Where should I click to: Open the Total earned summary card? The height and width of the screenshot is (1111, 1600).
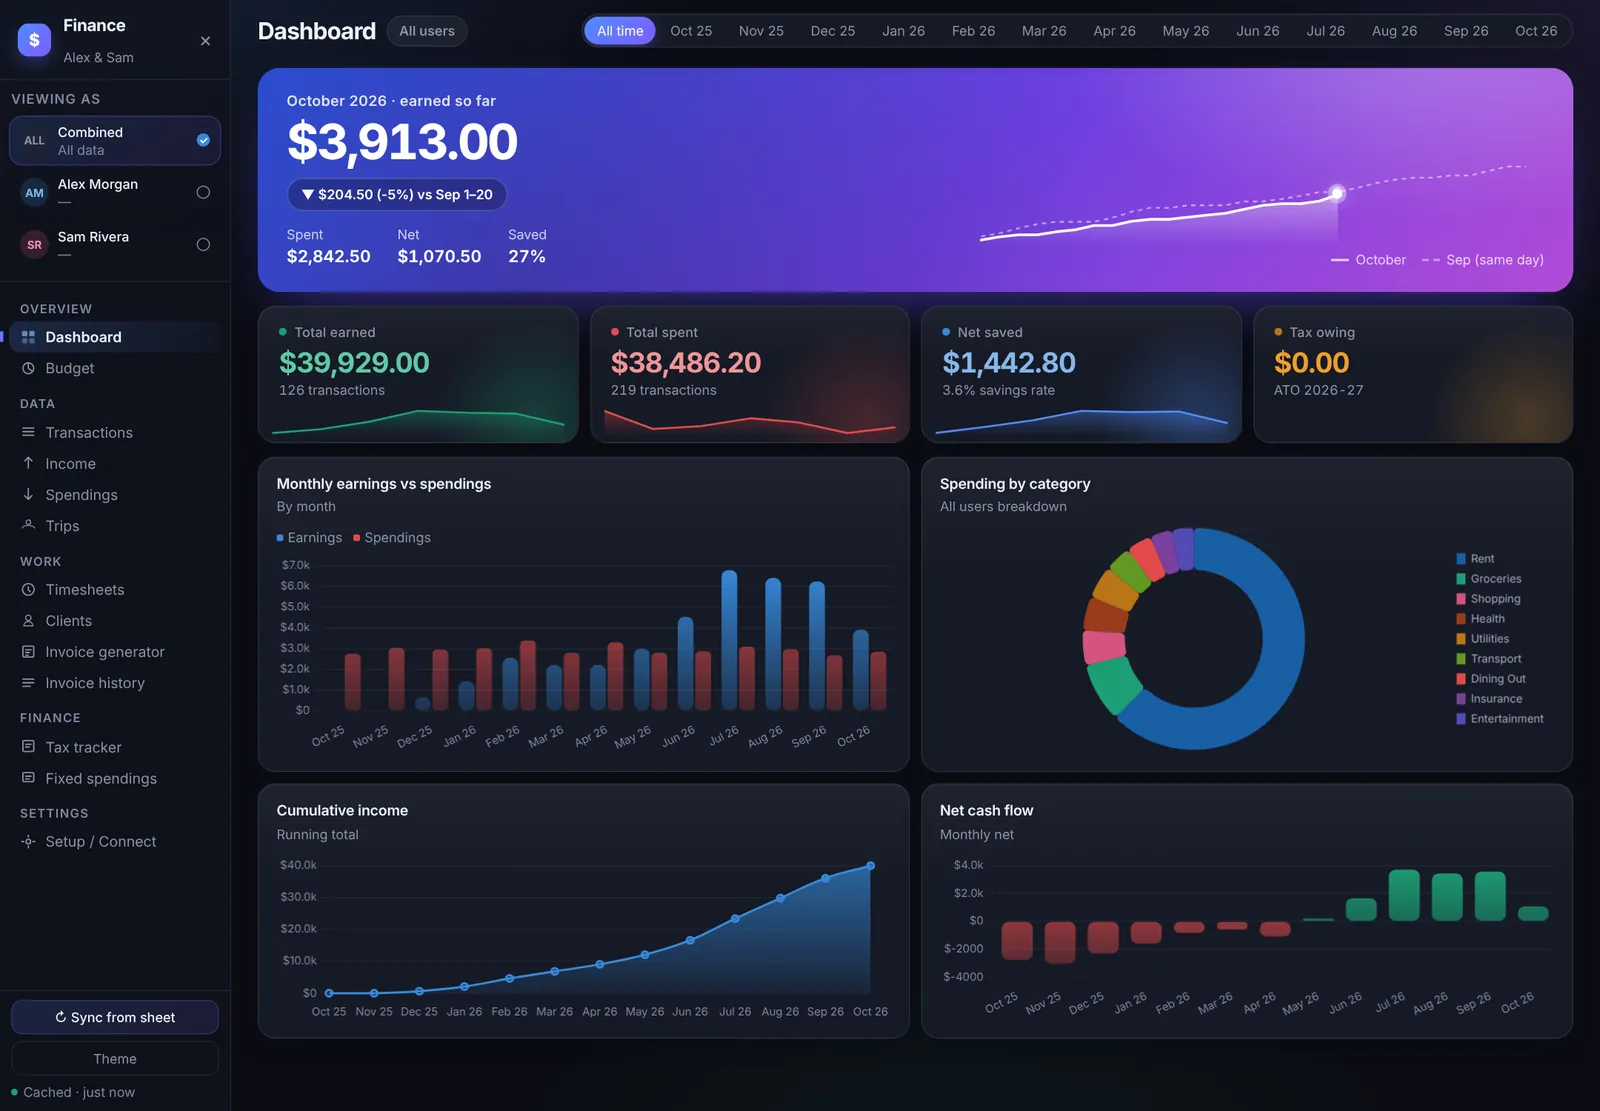(418, 374)
